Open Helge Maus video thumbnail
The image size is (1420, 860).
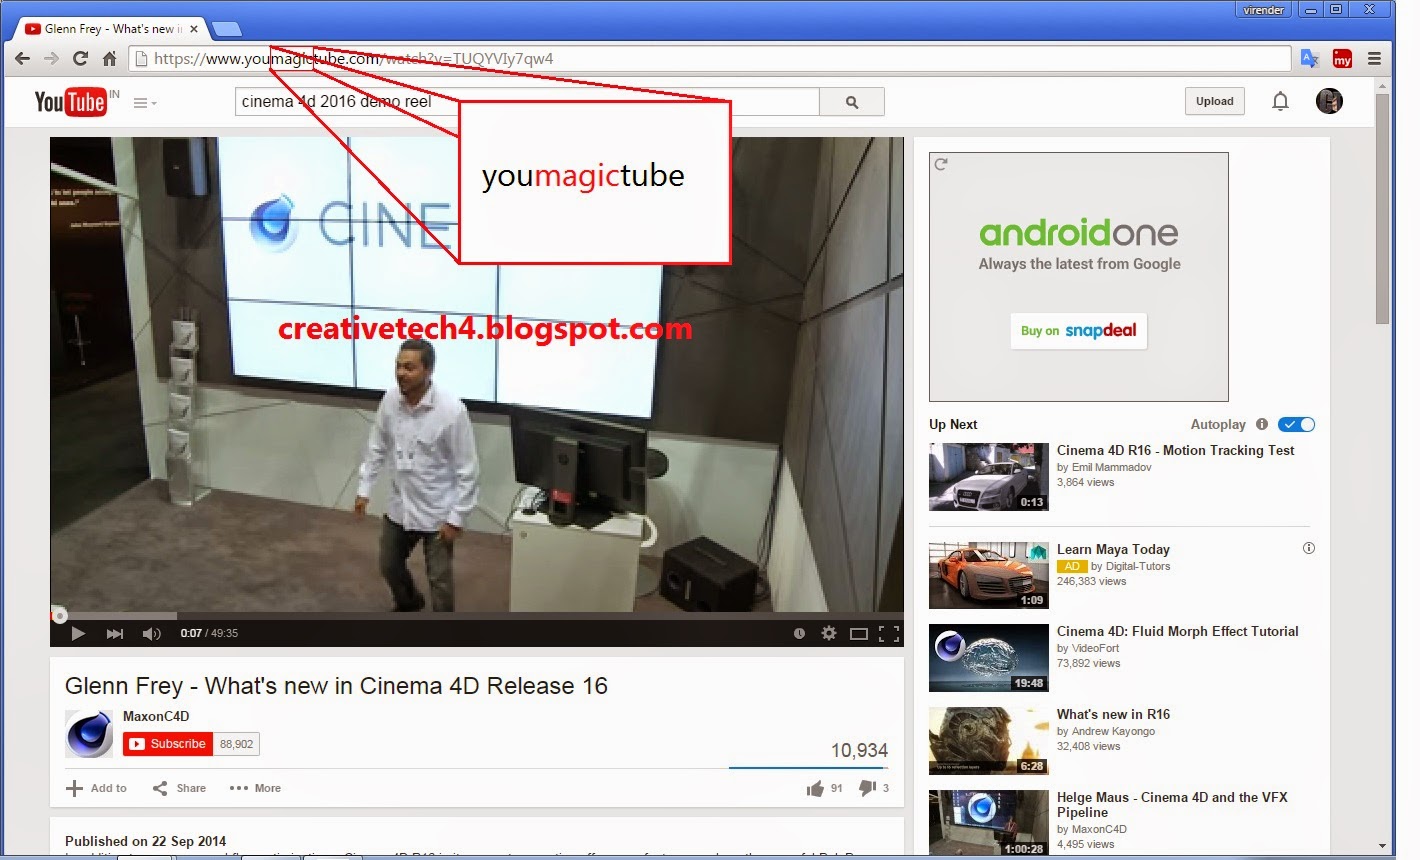click(989, 823)
